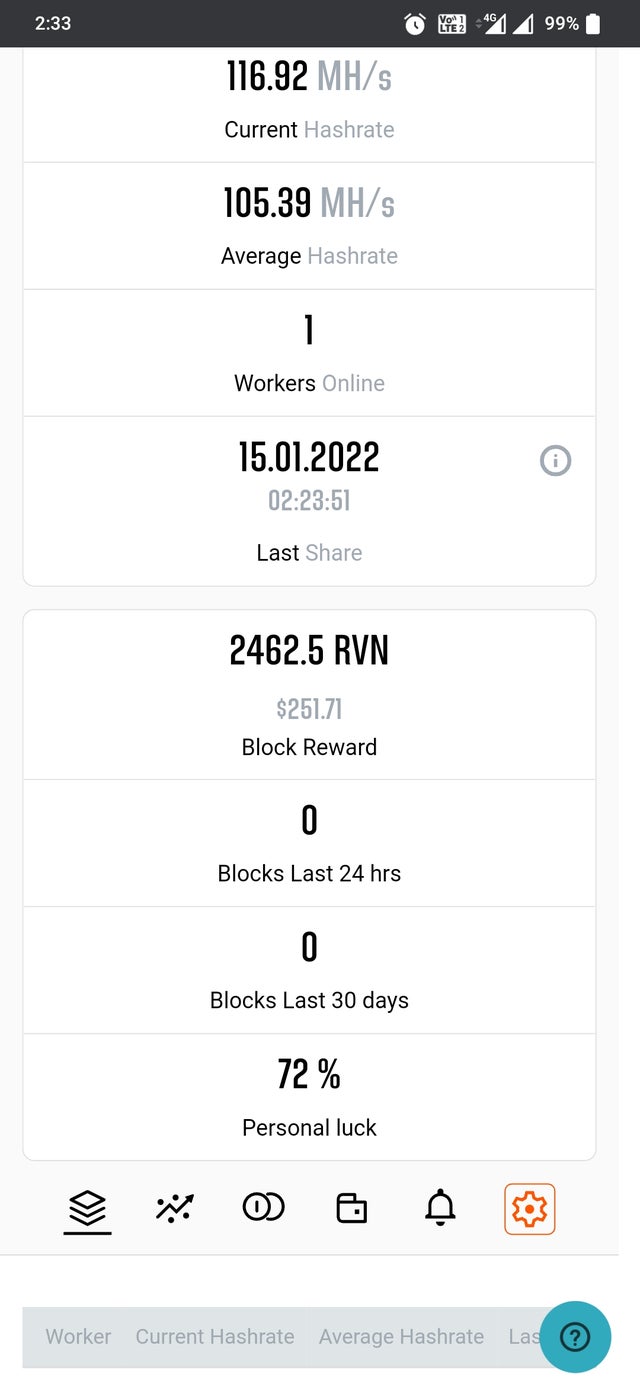This screenshot has height=1387, width=640.
Task: Open the teal help question button
Action: 575,1337
